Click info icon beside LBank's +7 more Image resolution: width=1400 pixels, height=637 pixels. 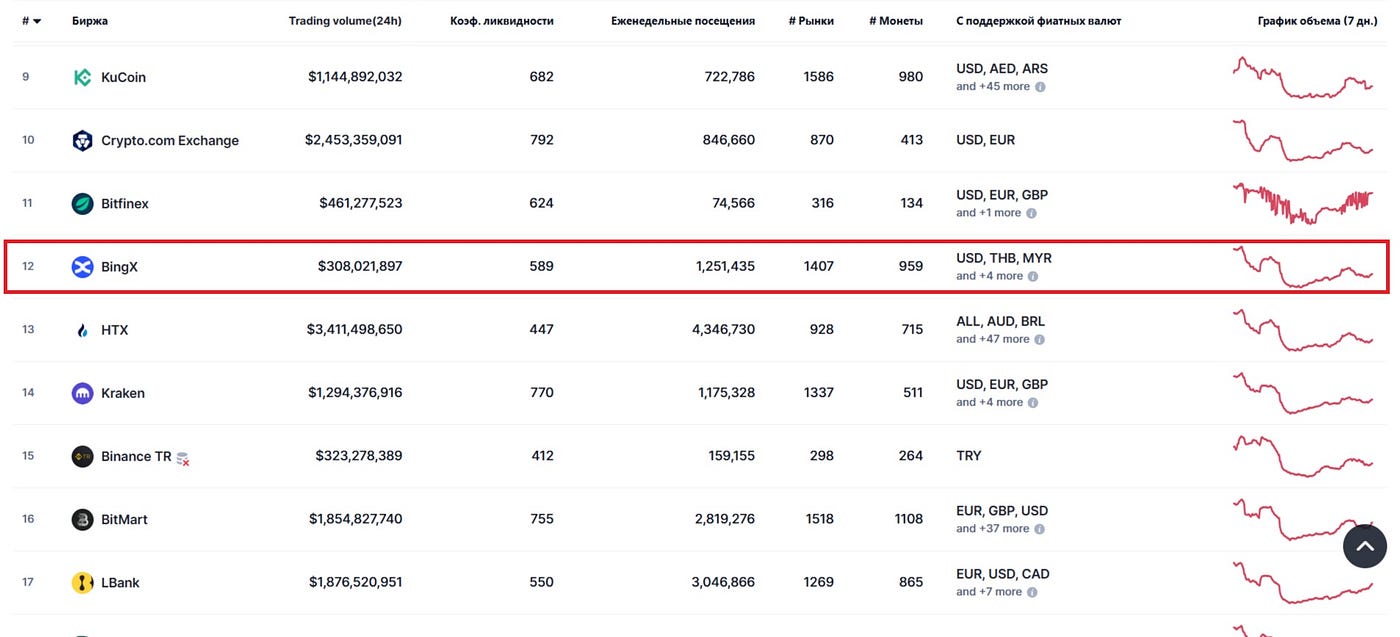click(x=1033, y=592)
